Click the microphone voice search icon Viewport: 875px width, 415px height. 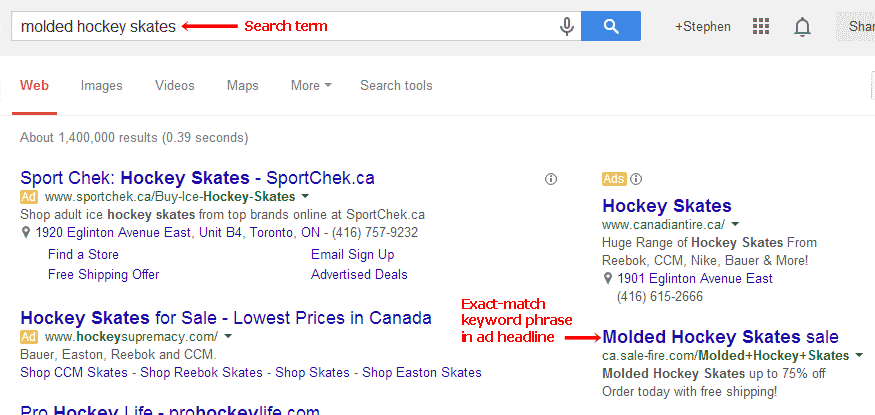tap(566, 26)
